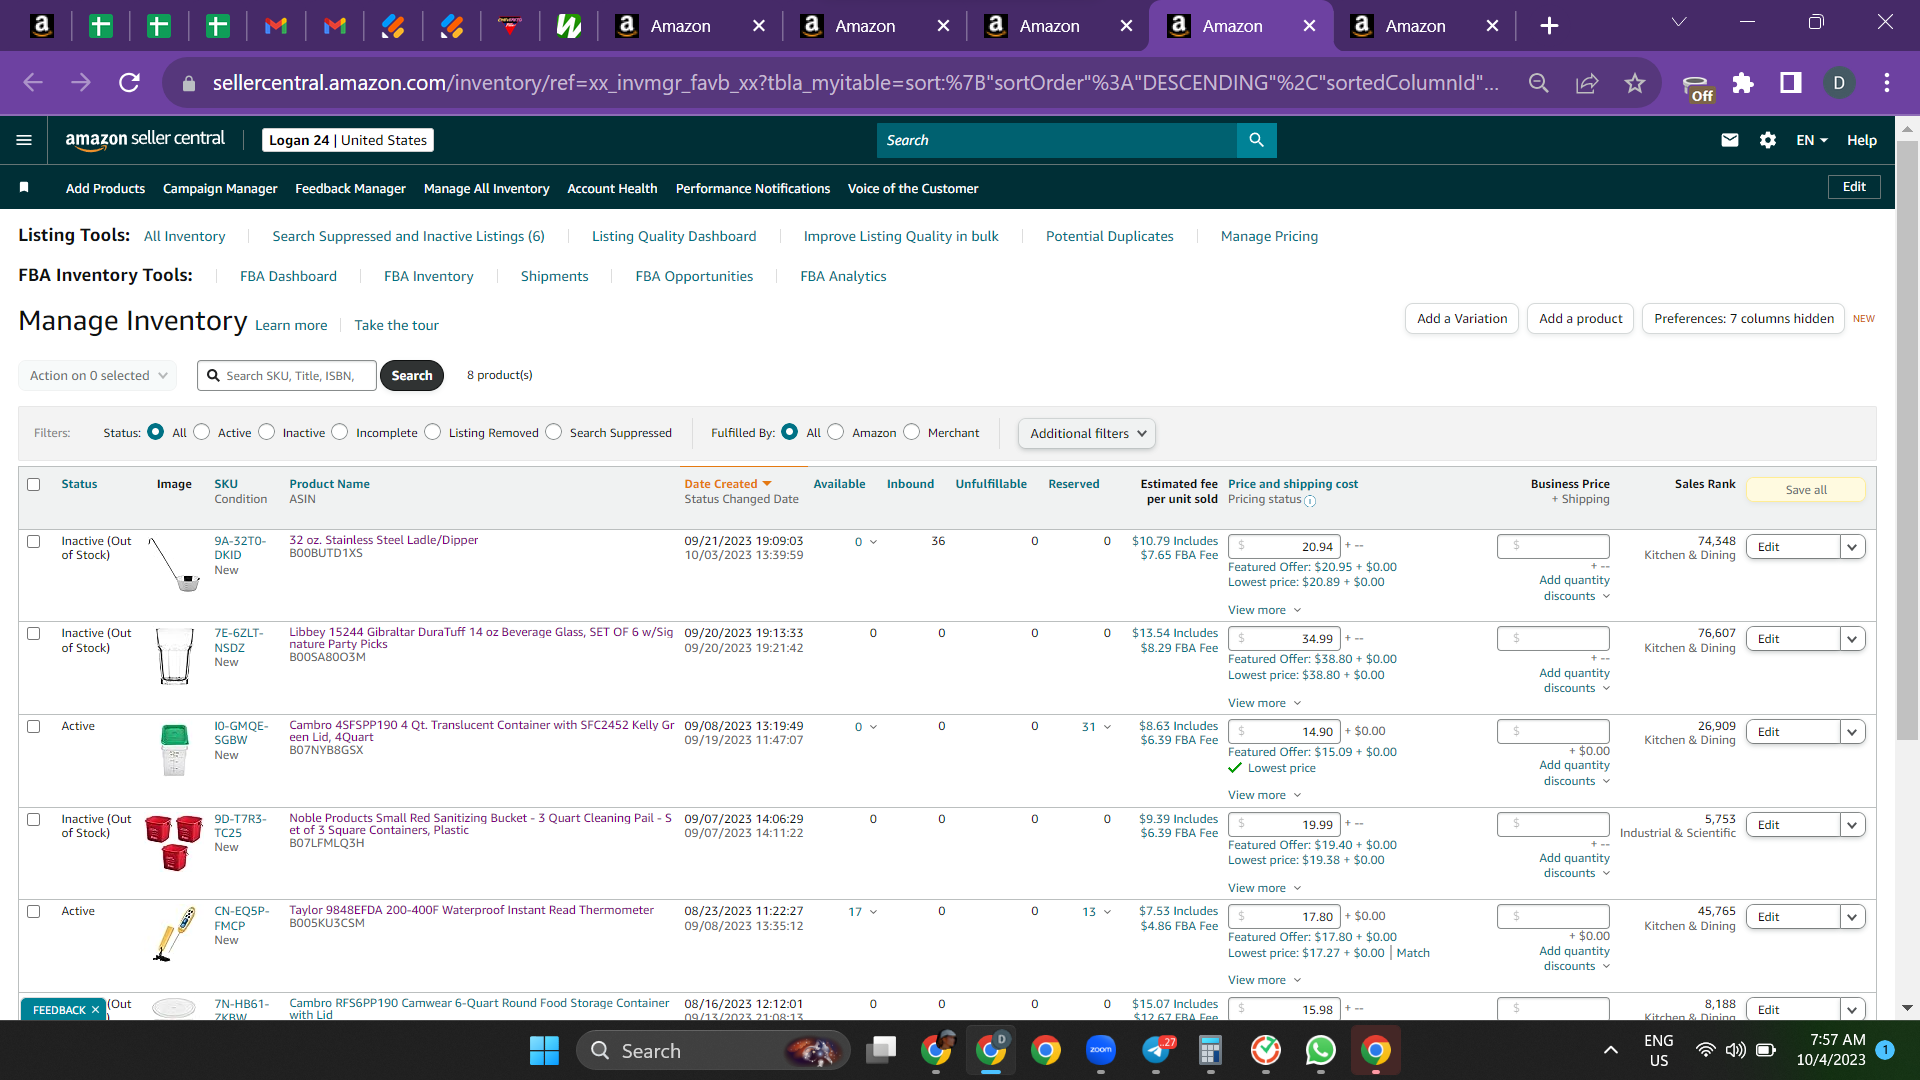Click the bookmark flag icon in the favorites bar

24,187
